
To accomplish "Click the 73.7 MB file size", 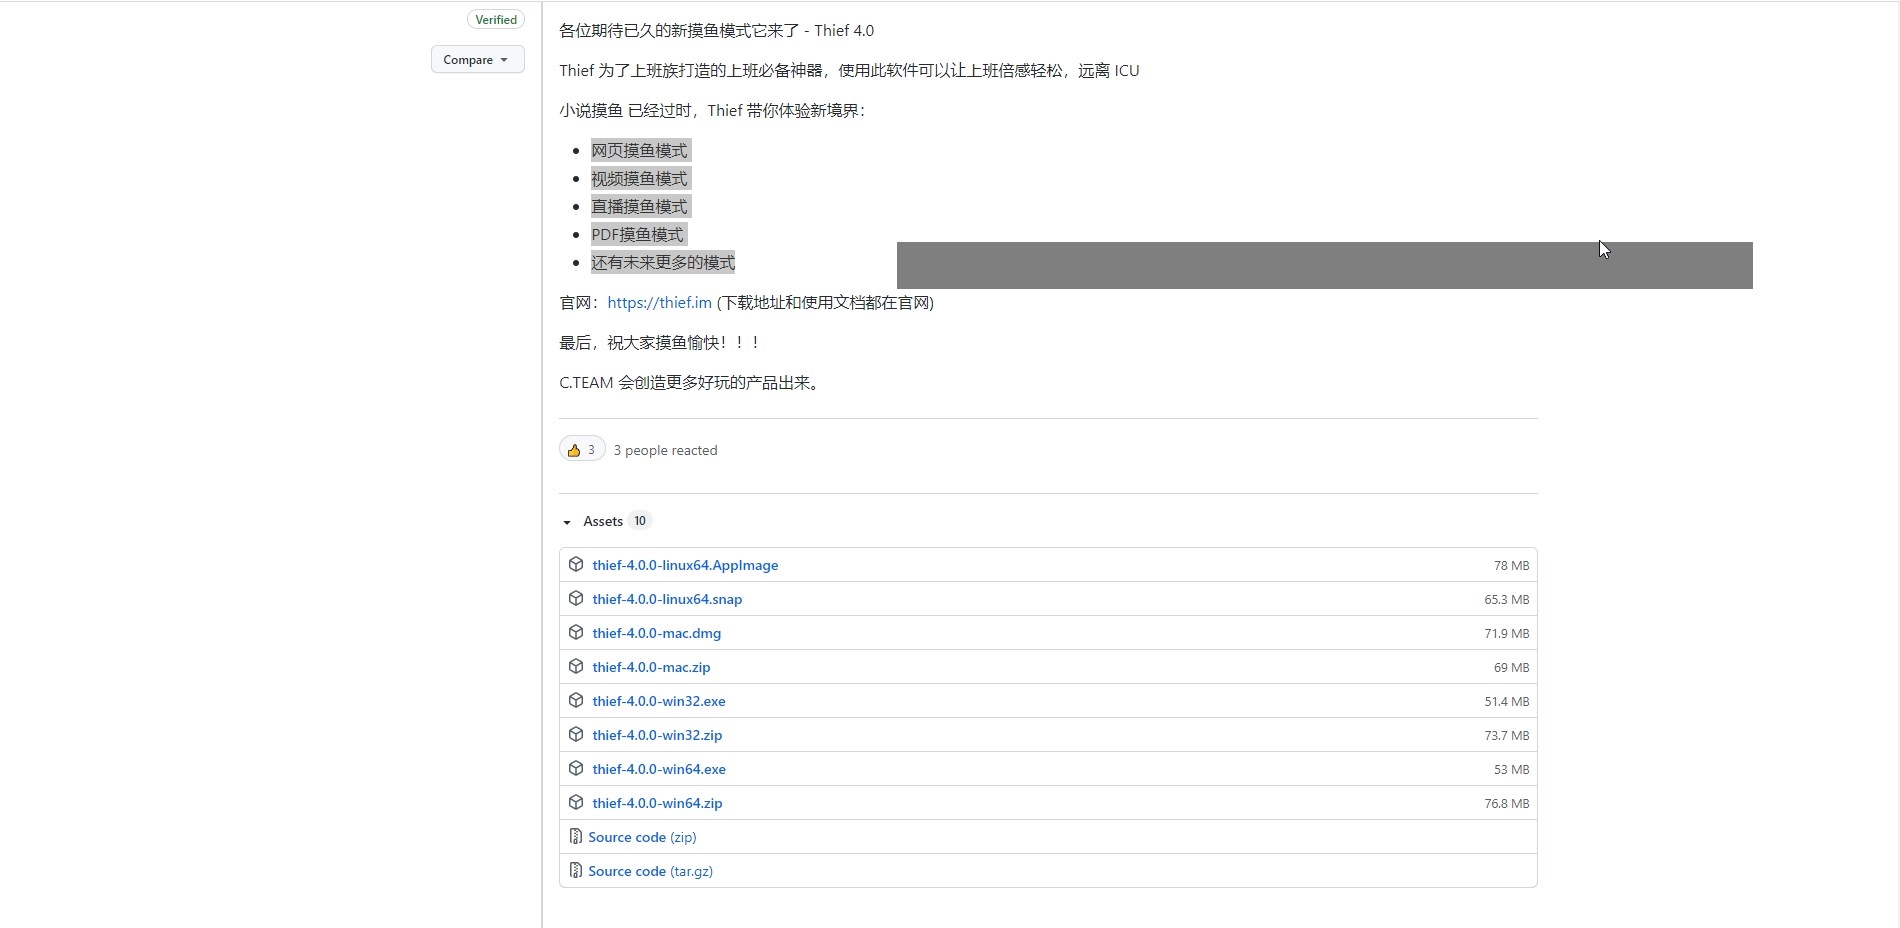I will click(x=1507, y=736).
